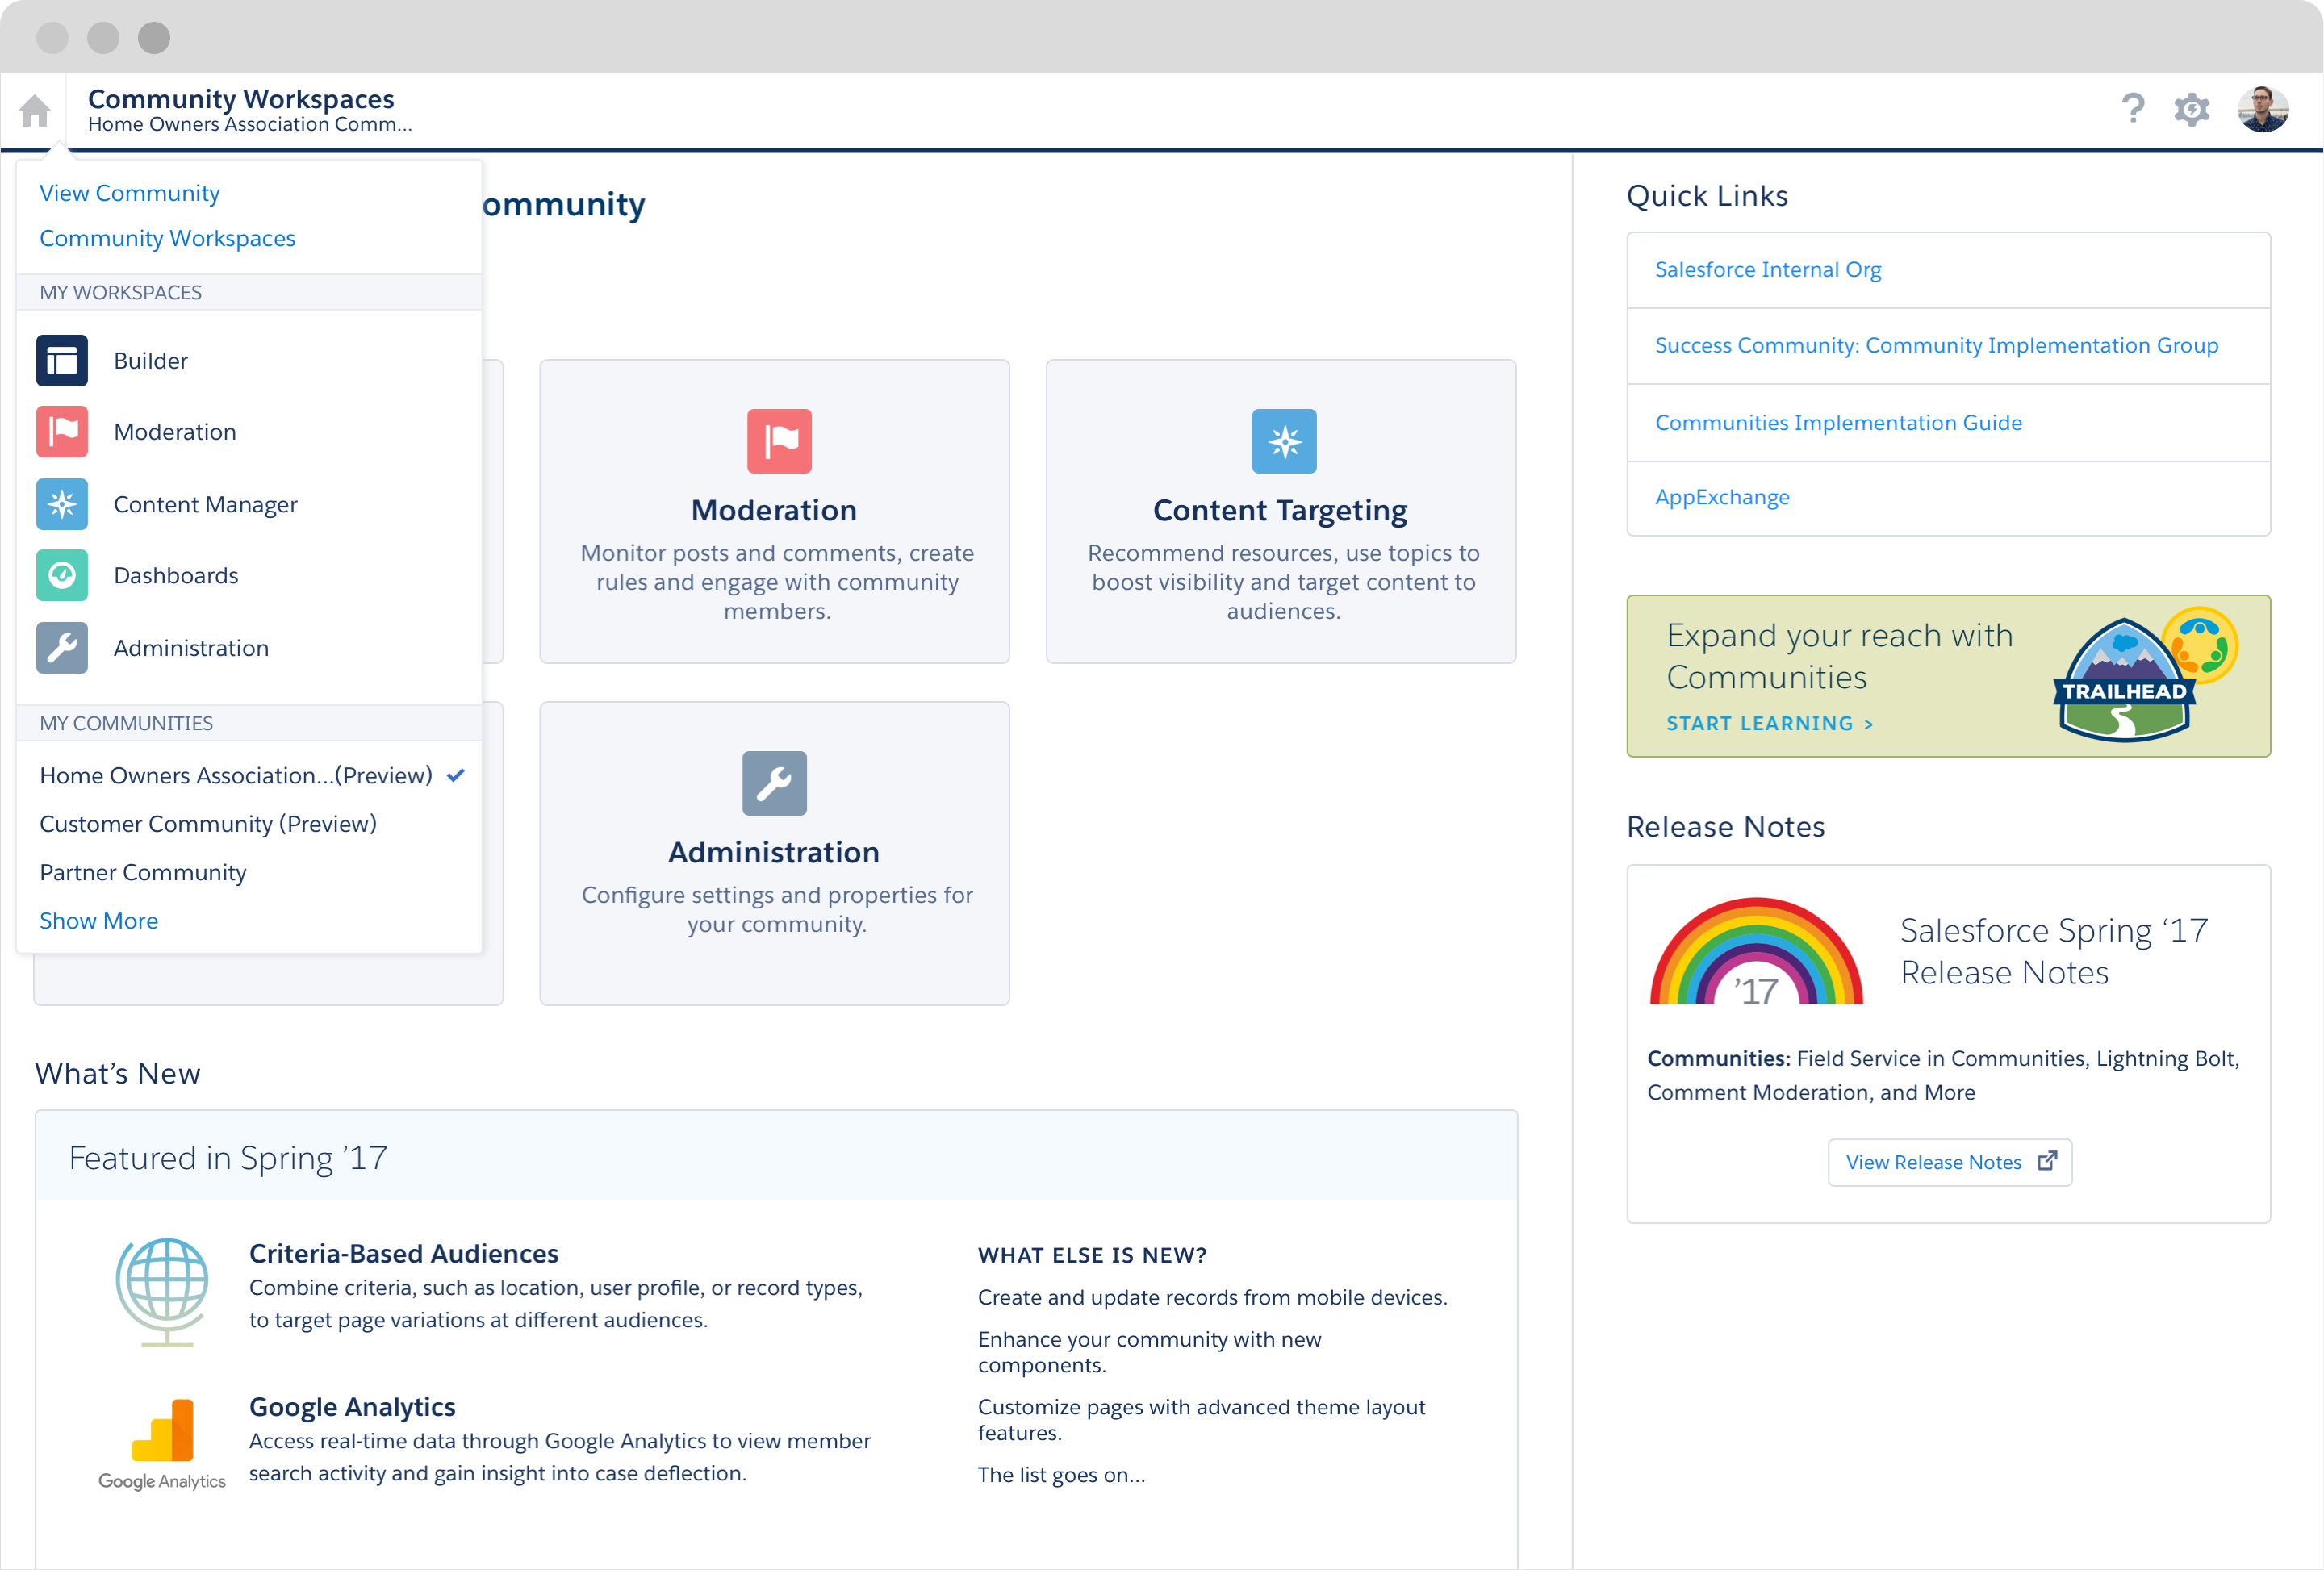Open the Moderation card title
The width and height of the screenshot is (2324, 1570).
pyautogui.click(x=774, y=510)
